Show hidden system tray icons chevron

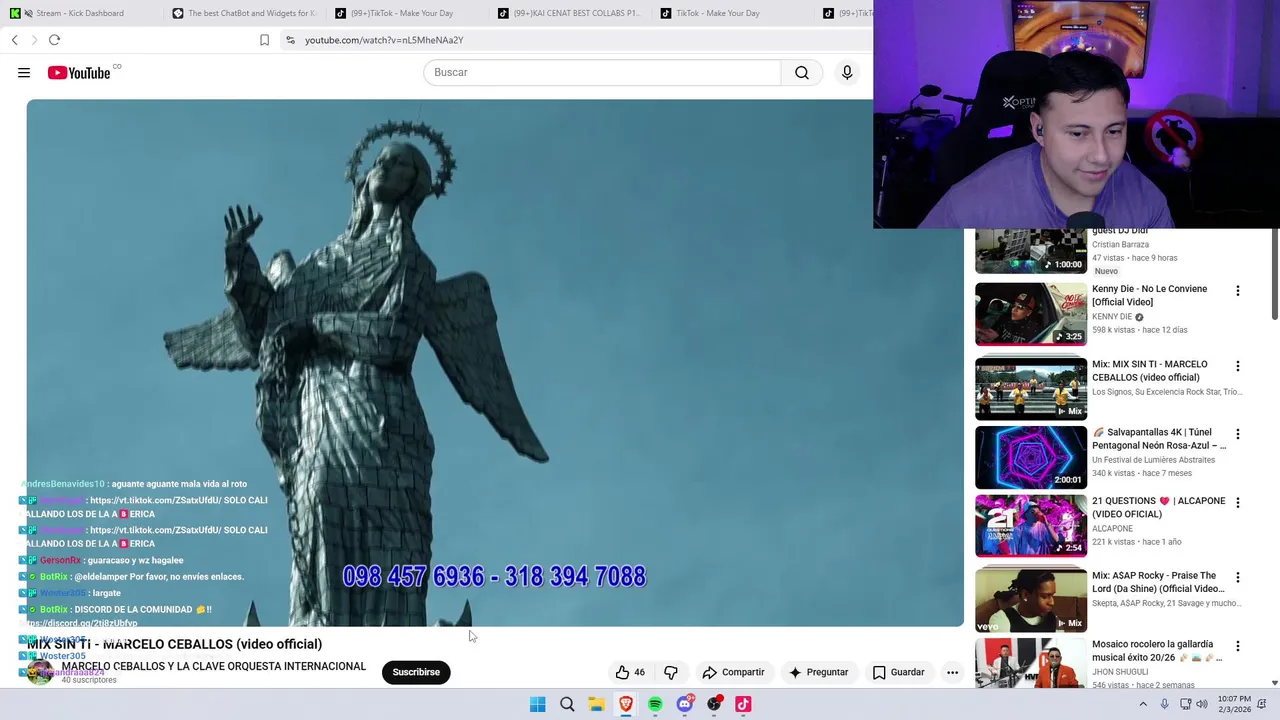click(1143, 704)
